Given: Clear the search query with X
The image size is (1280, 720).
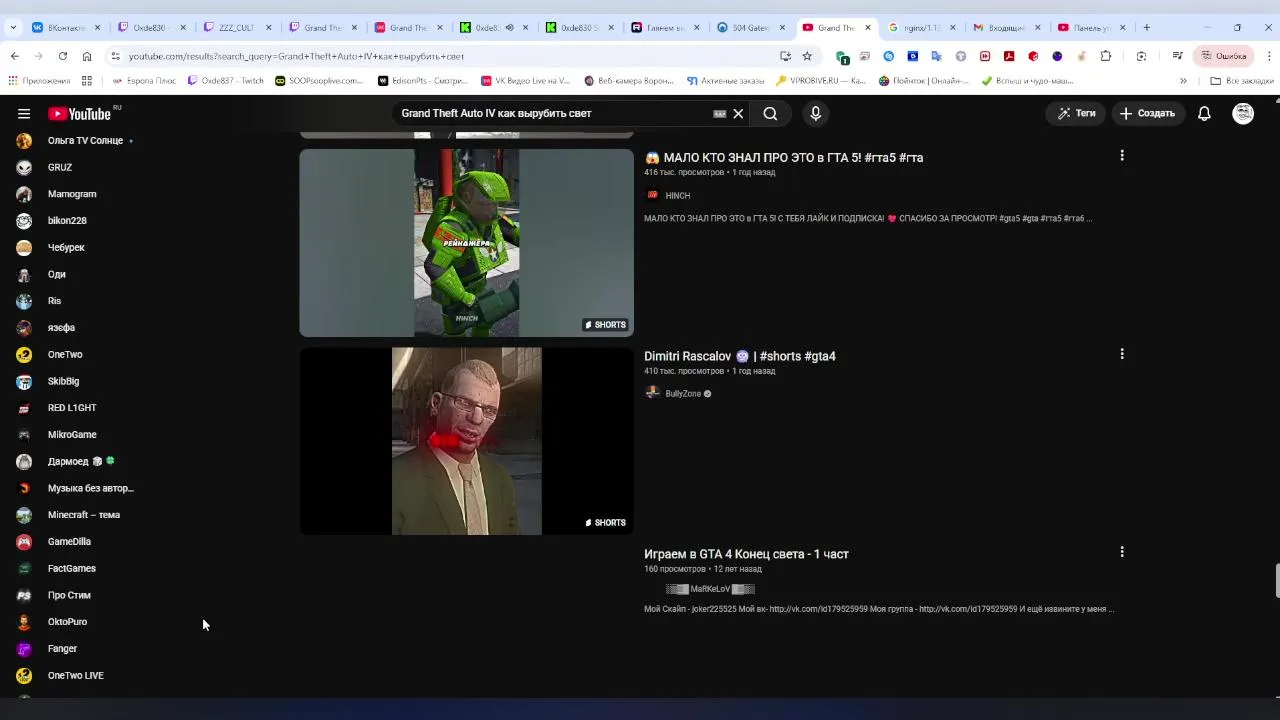Looking at the screenshot, I should pyautogui.click(x=738, y=114).
